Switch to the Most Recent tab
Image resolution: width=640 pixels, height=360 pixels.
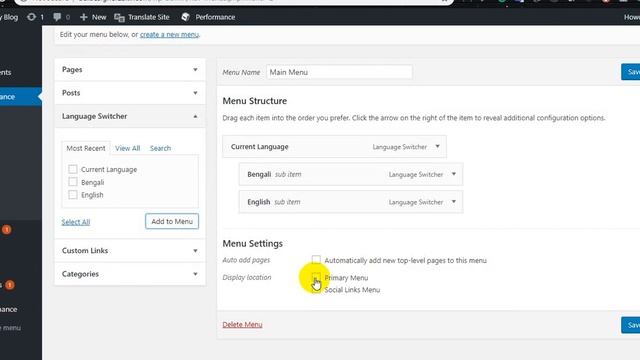click(86, 148)
